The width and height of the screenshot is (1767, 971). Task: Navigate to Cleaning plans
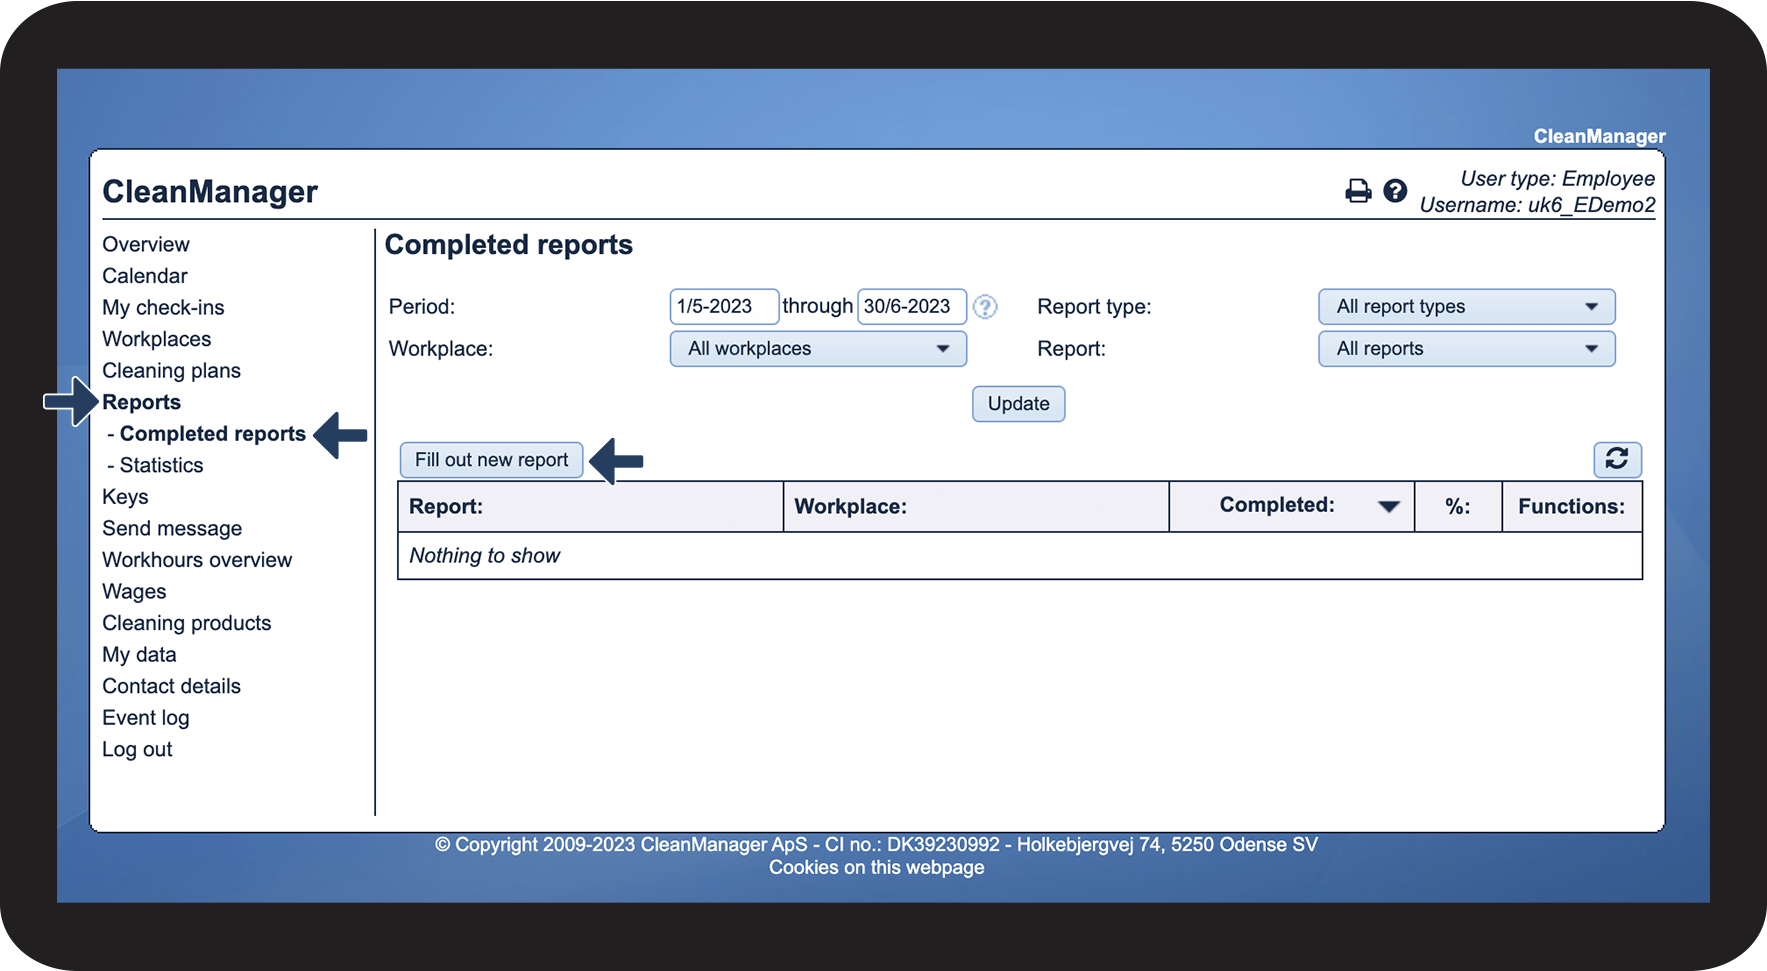pos(171,371)
